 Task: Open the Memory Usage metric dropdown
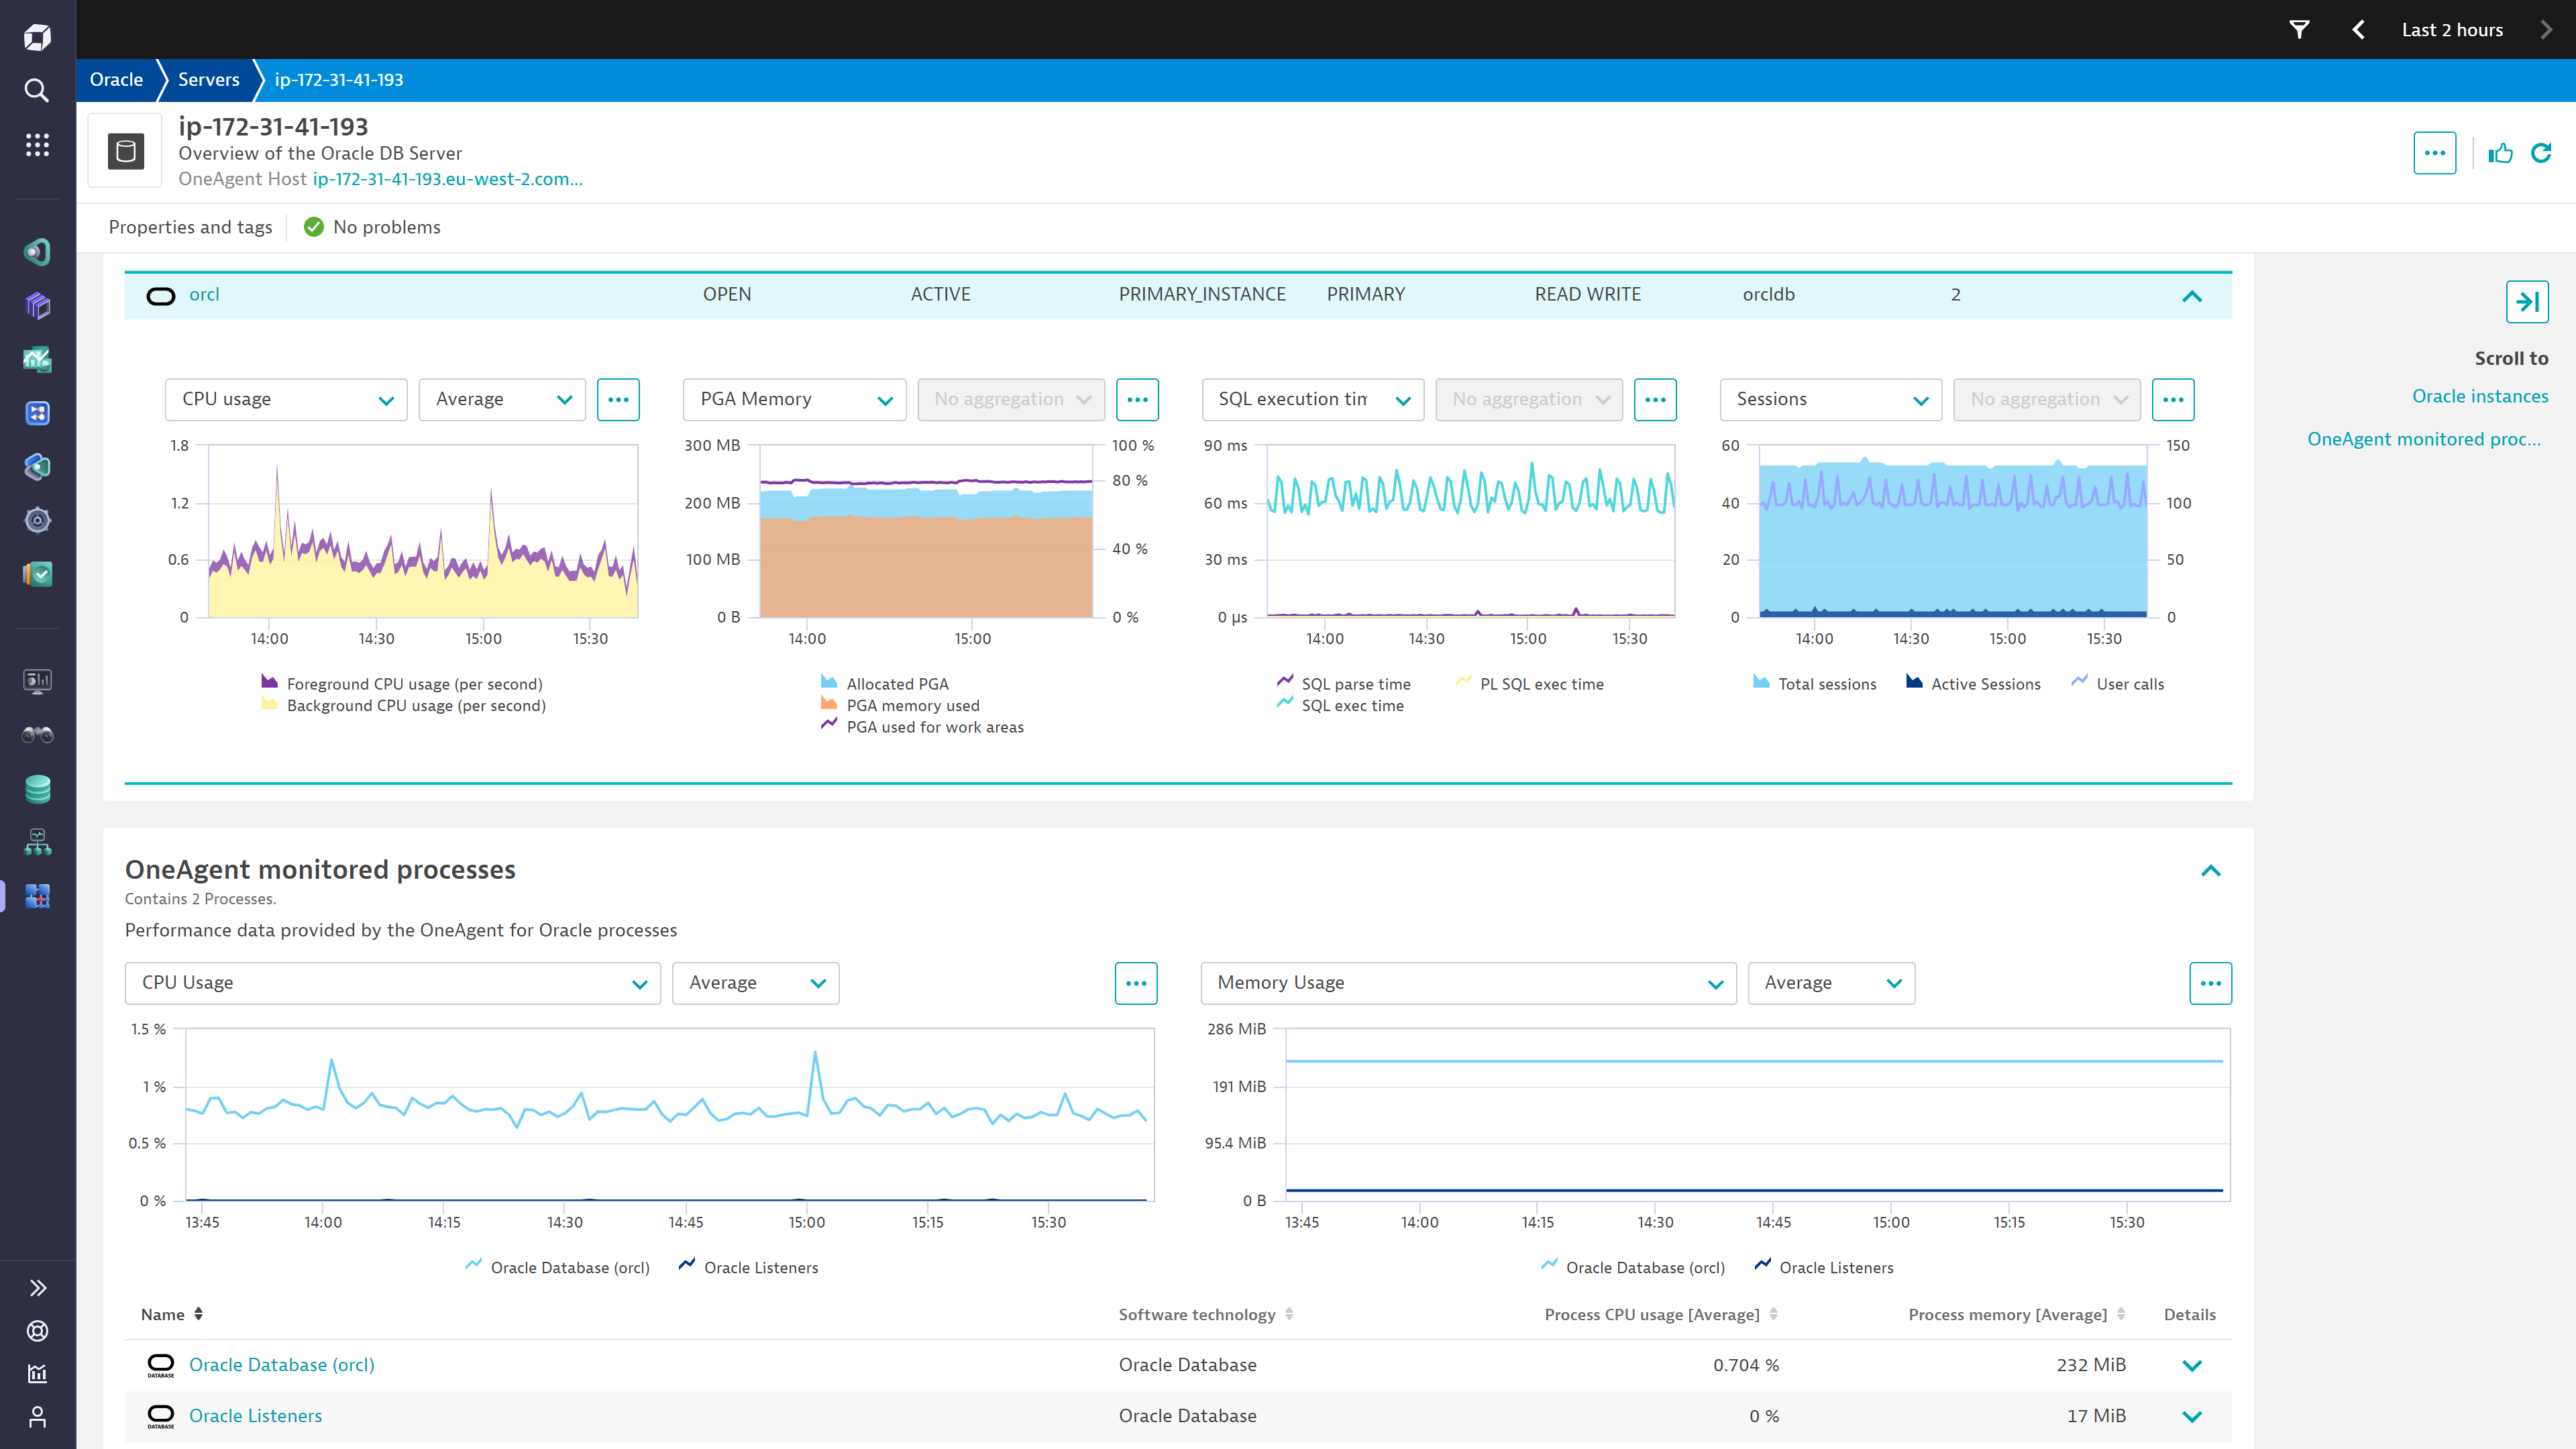coord(1468,983)
